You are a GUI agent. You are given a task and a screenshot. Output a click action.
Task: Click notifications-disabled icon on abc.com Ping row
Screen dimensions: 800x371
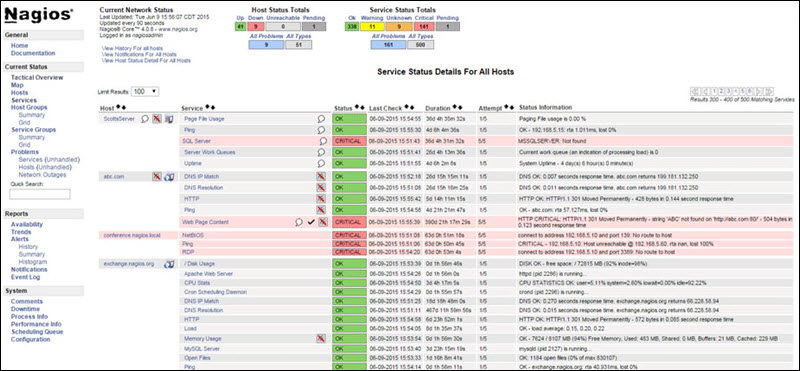click(x=321, y=210)
